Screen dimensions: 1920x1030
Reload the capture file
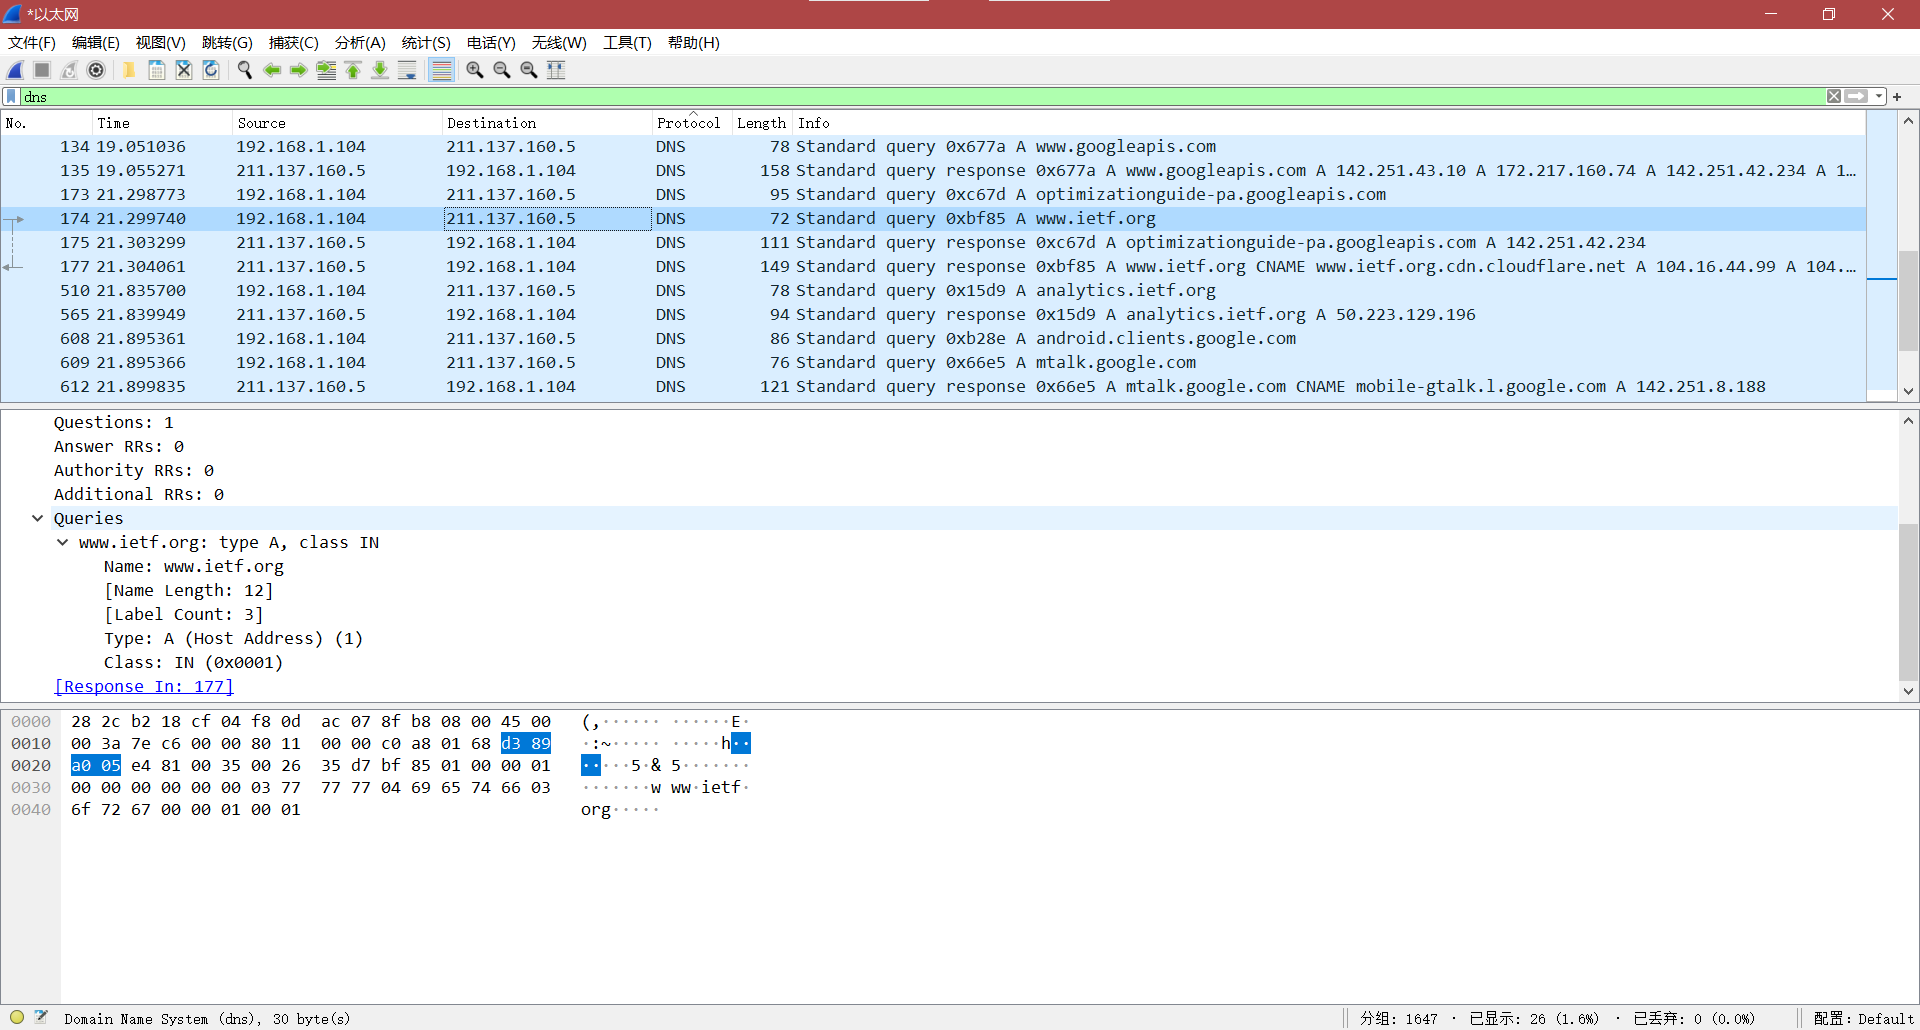tap(211, 70)
